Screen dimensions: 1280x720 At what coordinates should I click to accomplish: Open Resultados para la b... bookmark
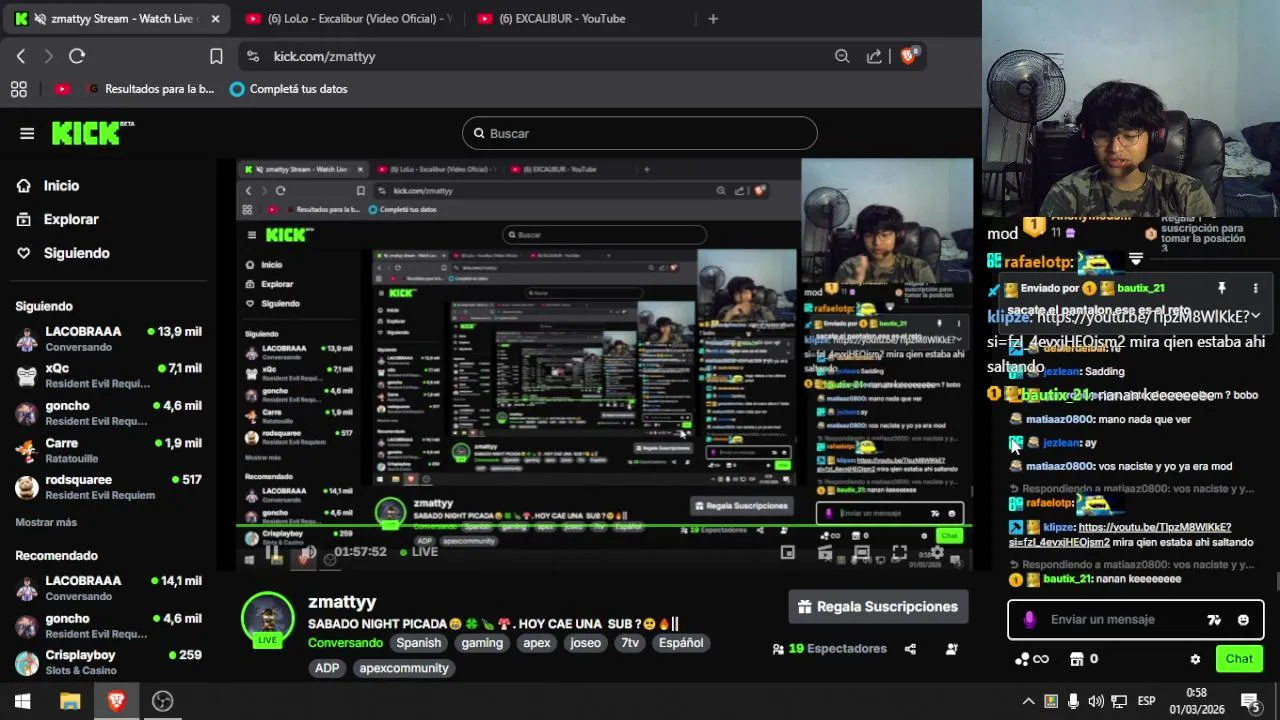(x=151, y=89)
